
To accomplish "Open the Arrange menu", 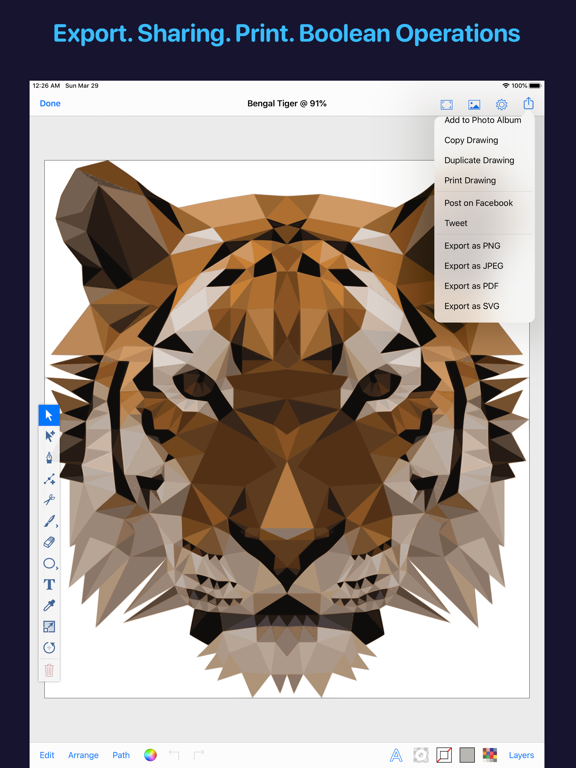I will coord(83,755).
